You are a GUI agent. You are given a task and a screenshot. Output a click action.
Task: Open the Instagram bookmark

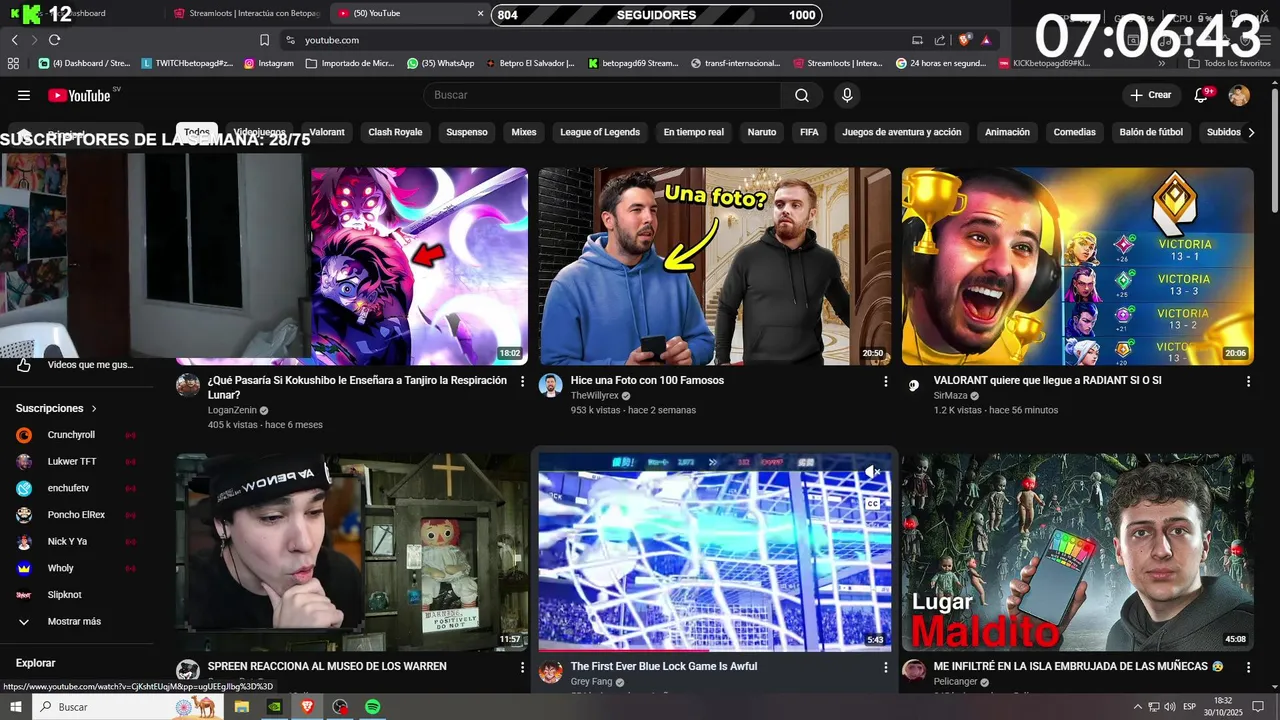pyautogui.click(x=268, y=63)
